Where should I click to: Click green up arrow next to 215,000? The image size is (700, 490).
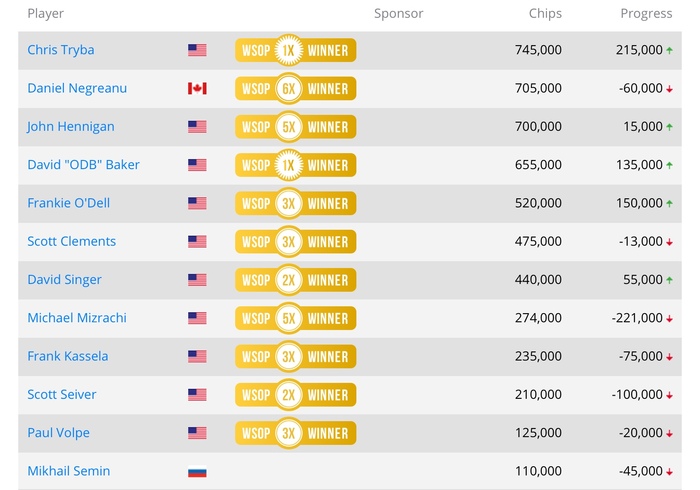point(669,50)
